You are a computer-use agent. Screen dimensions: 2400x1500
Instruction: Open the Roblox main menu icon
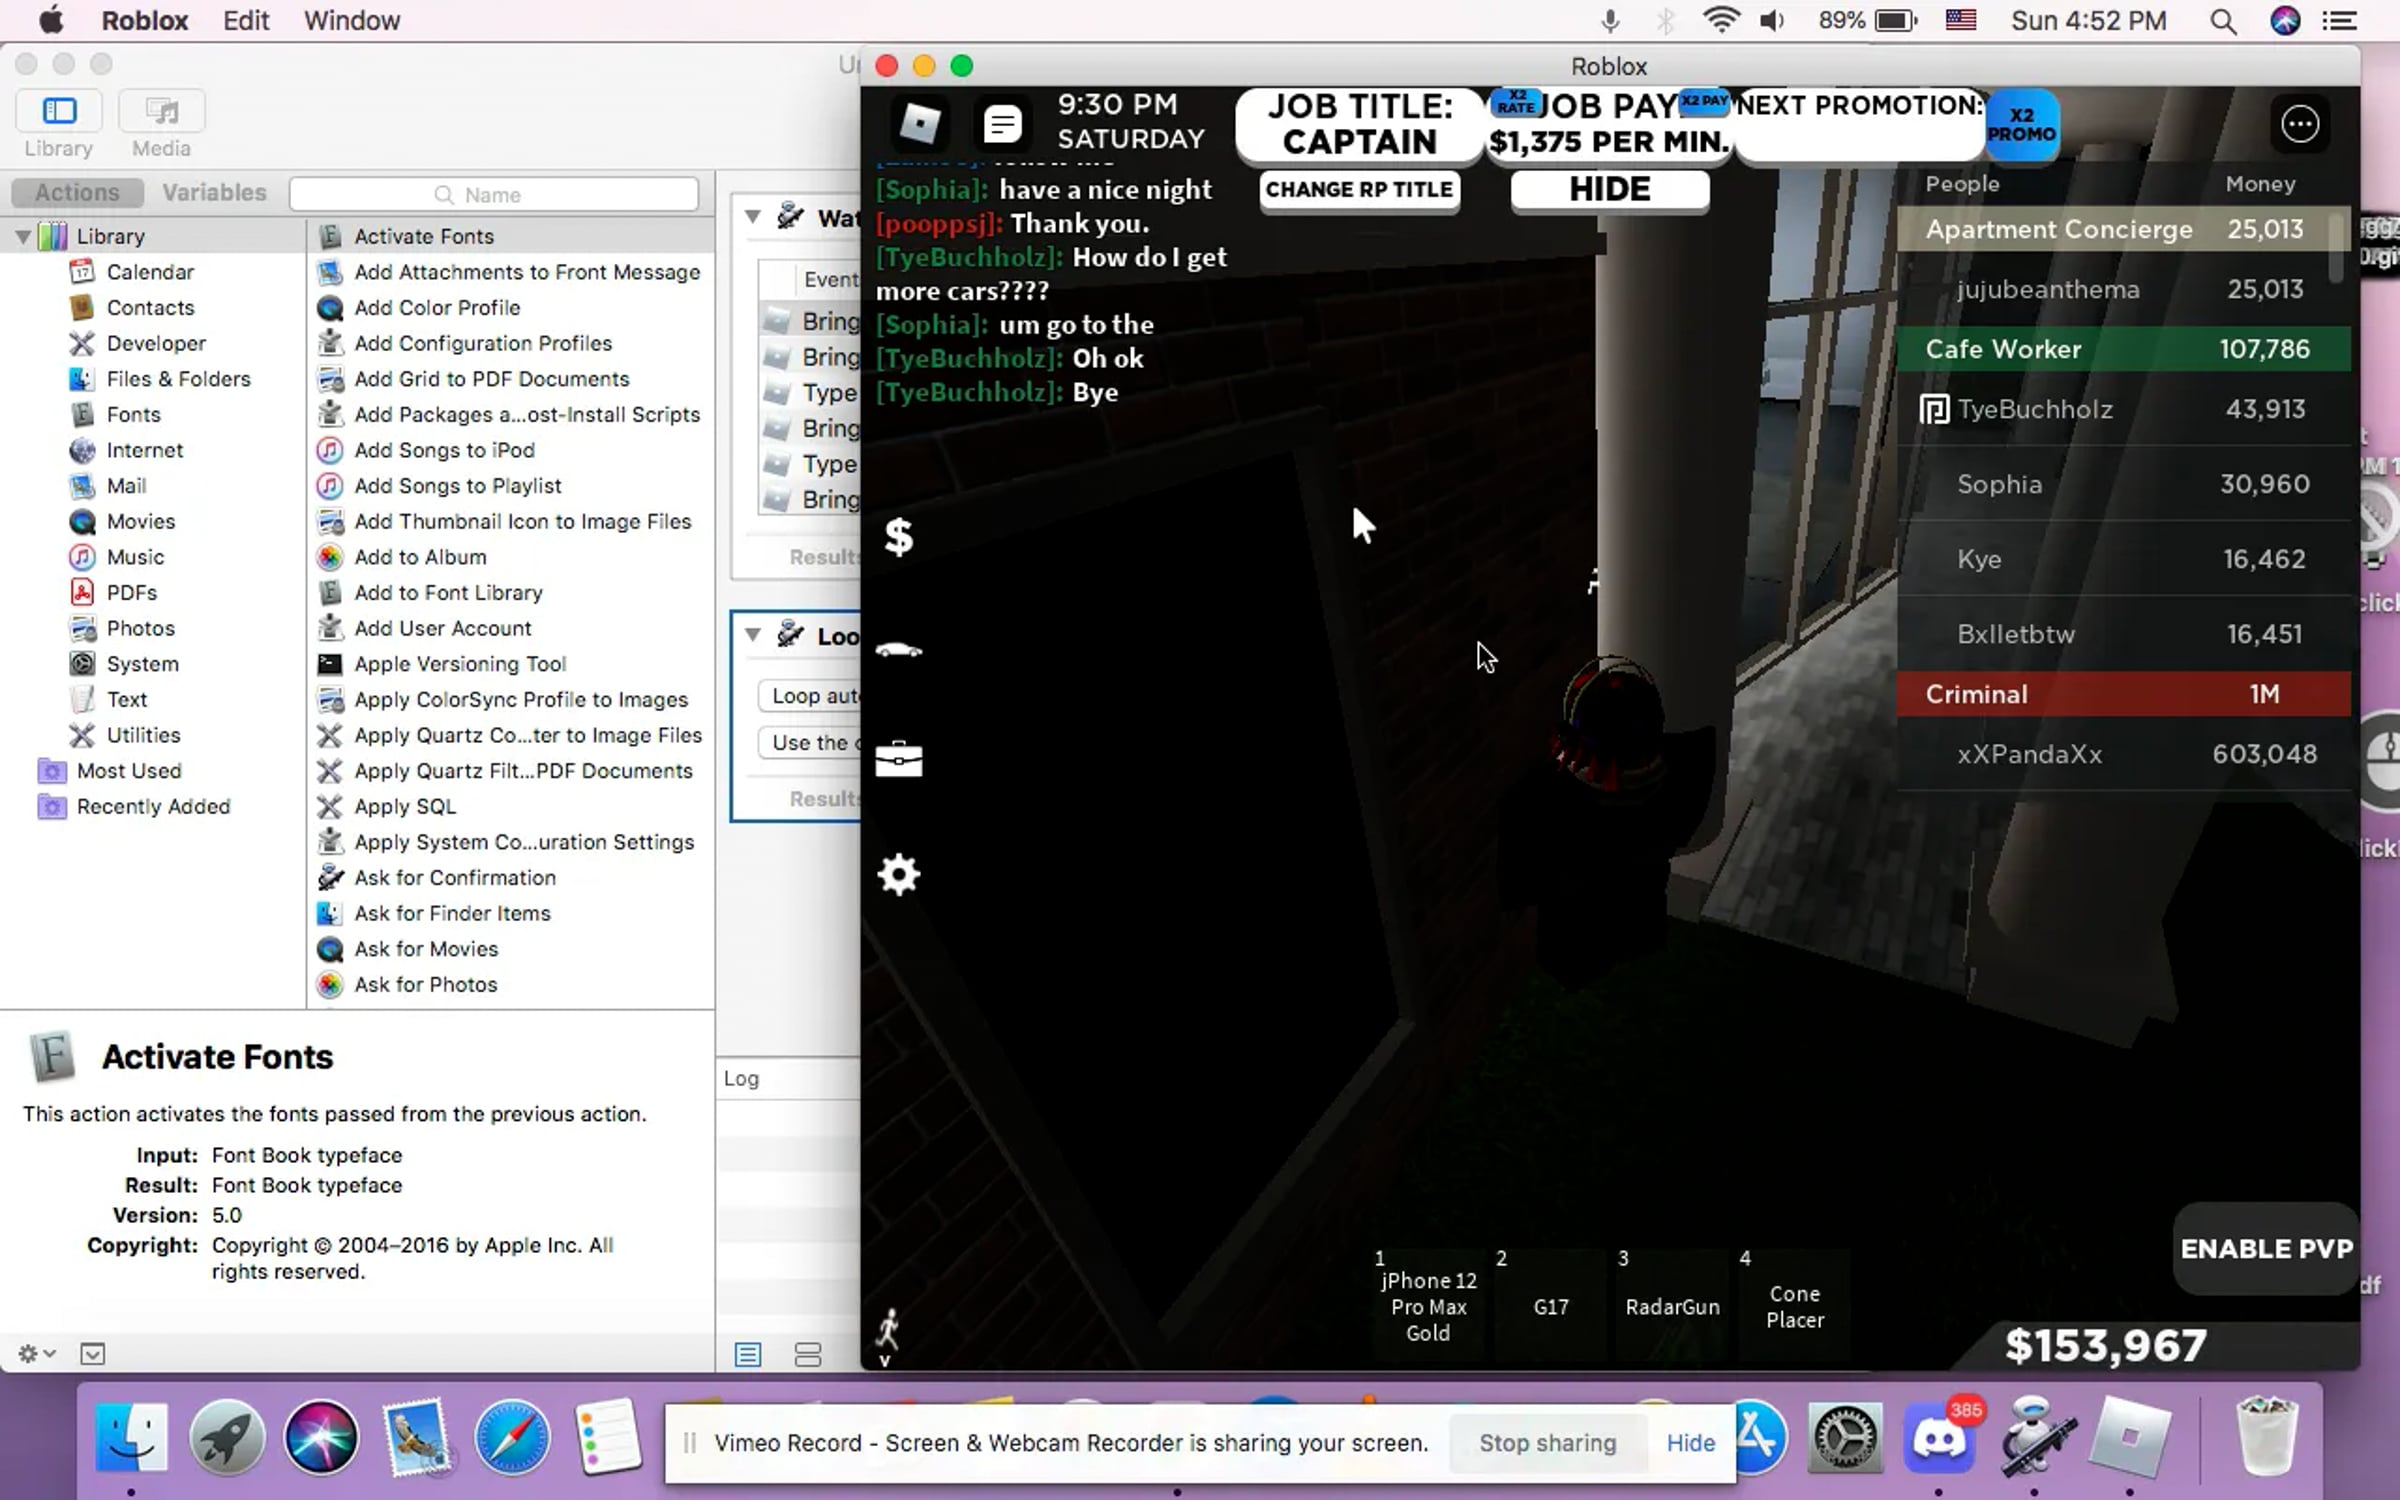[x=919, y=124]
